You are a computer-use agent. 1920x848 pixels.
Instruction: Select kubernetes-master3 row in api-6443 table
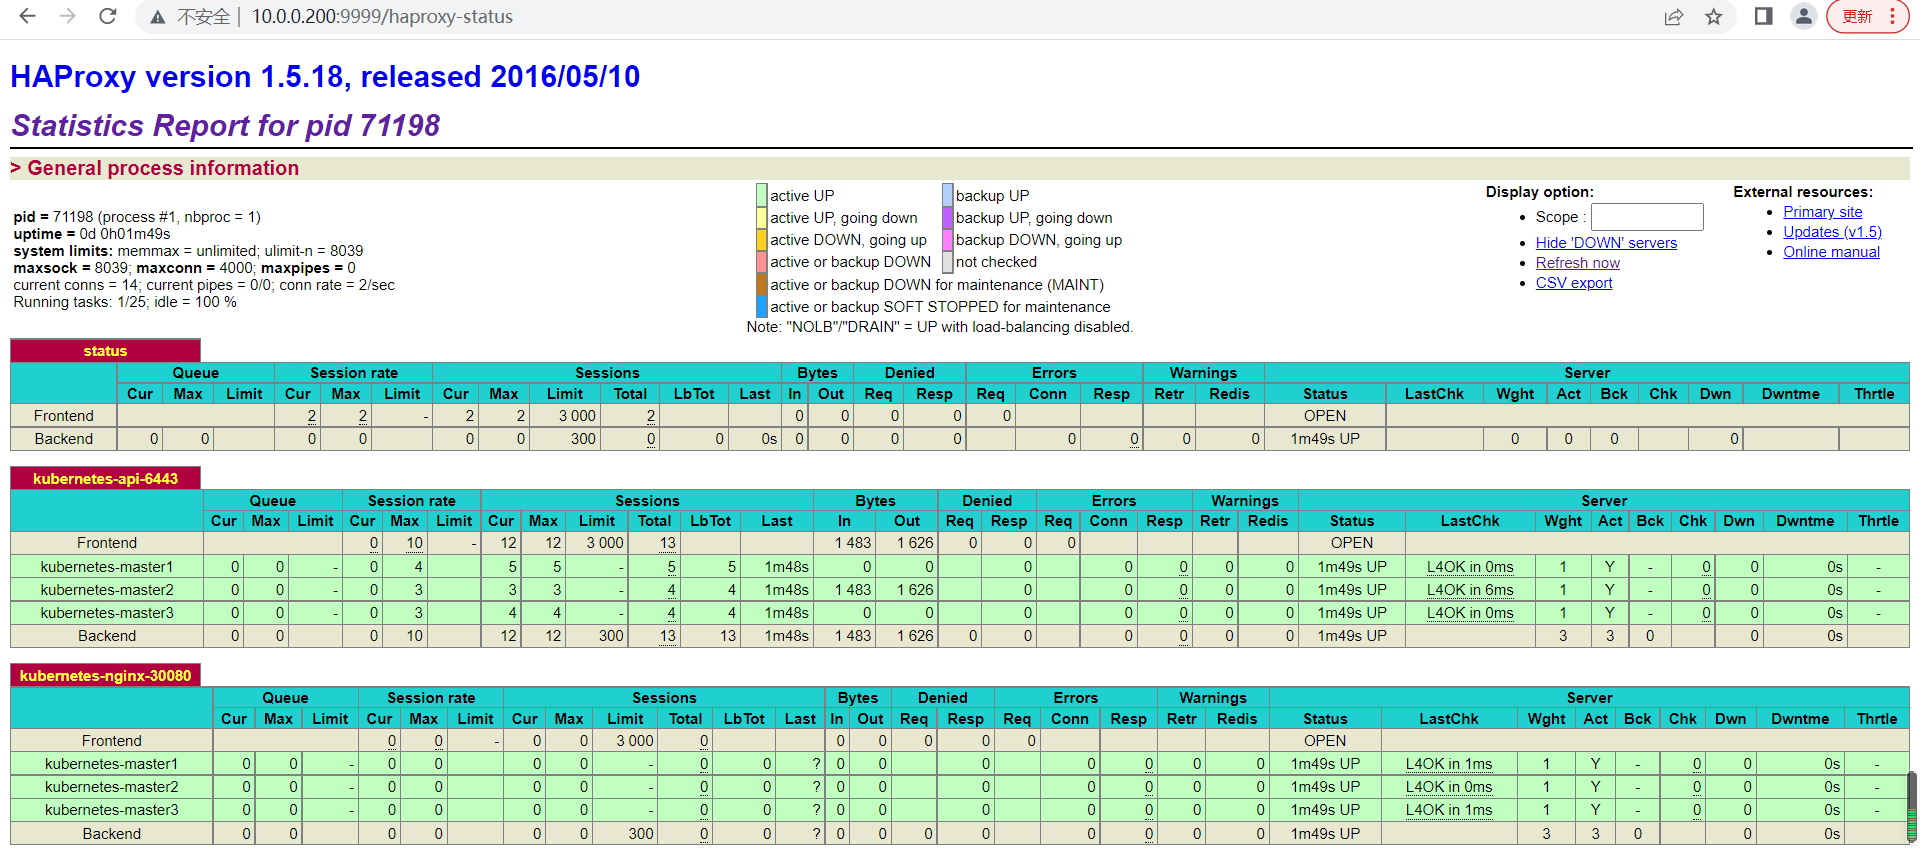click(x=960, y=613)
